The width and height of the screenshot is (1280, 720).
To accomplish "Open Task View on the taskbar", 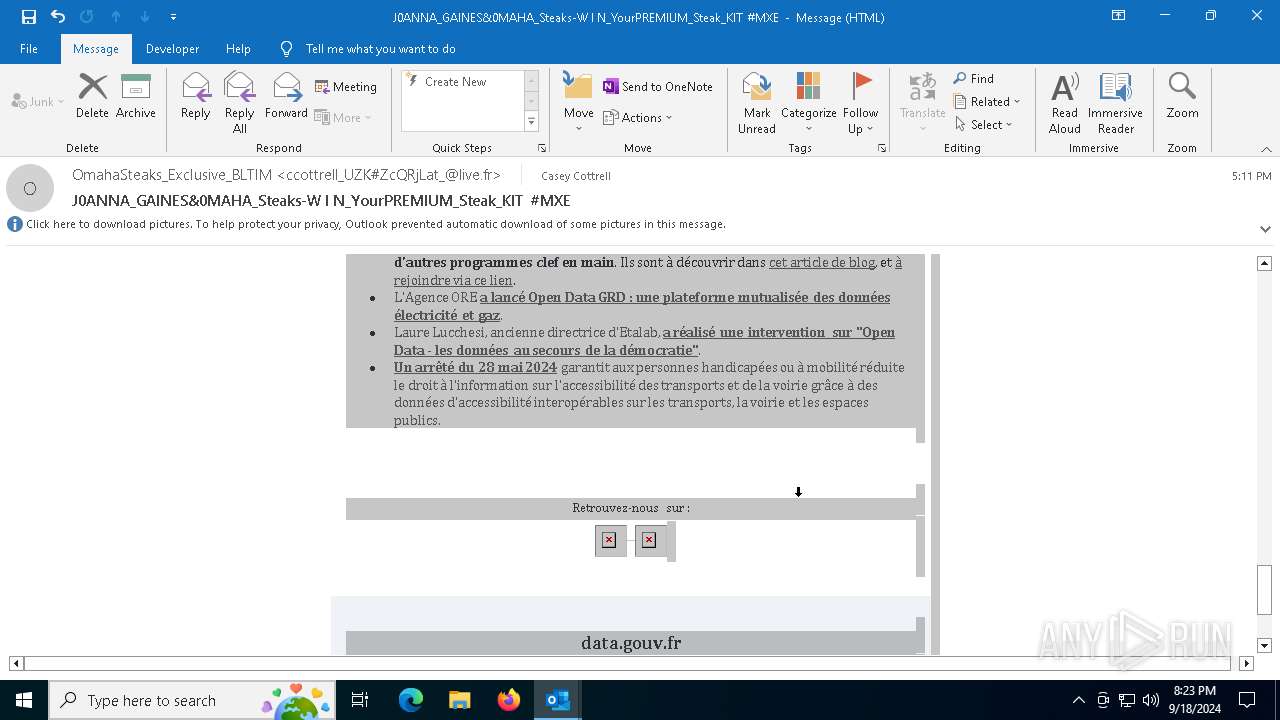I will pos(360,700).
